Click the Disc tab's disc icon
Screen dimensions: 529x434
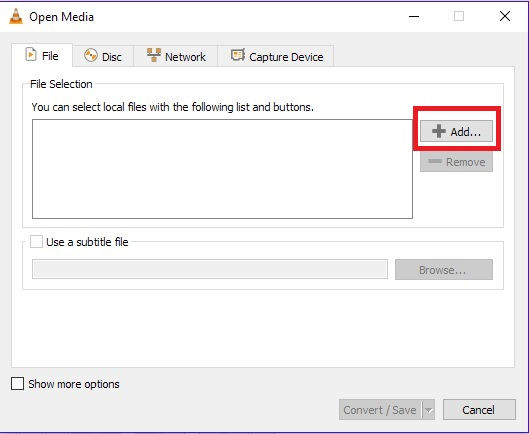91,55
